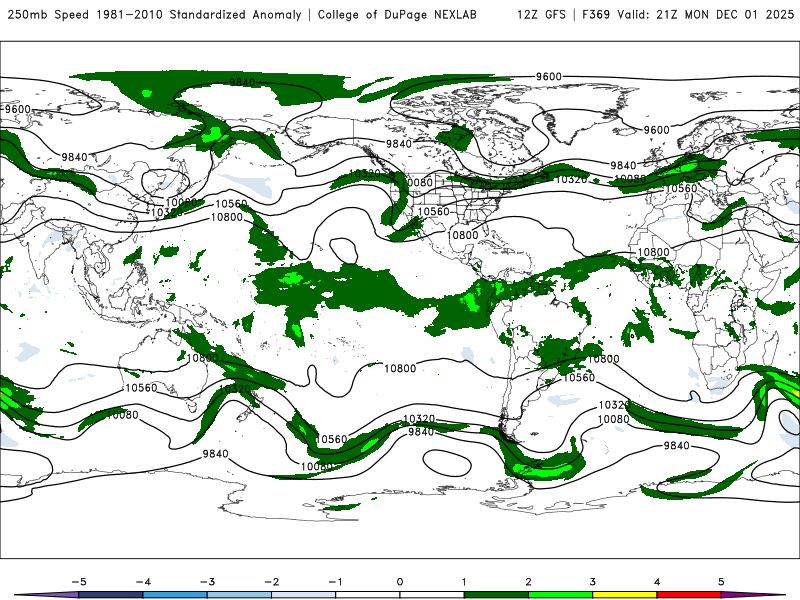The image size is (800, 600).
Task: Click the 10800 contour label over the Gulf of Mexico
Action: (x=463, y=235)
